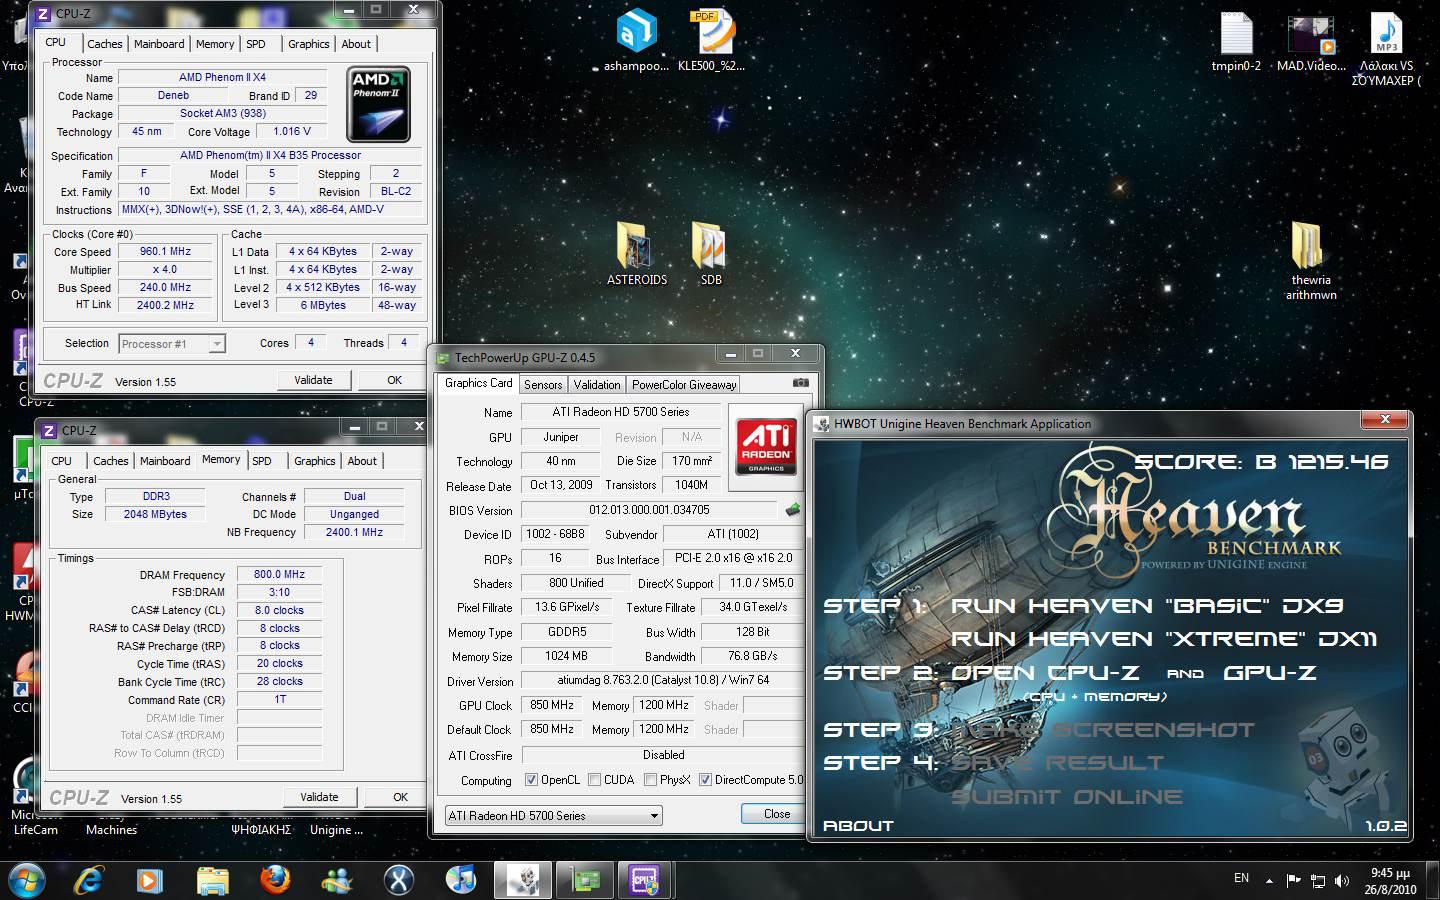The image size is (1440, 900).
Task: Open the Windows Start menu orb
Action: 27,880
